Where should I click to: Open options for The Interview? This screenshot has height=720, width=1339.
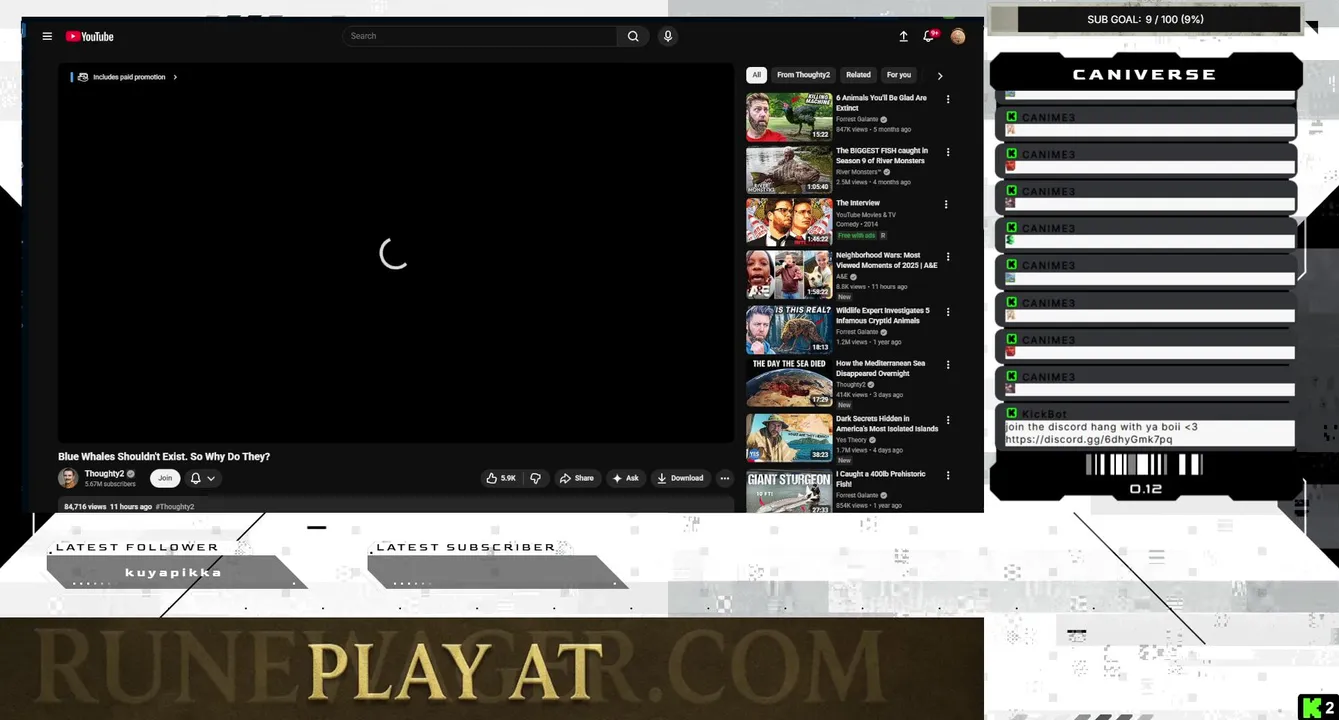[948, 204]
